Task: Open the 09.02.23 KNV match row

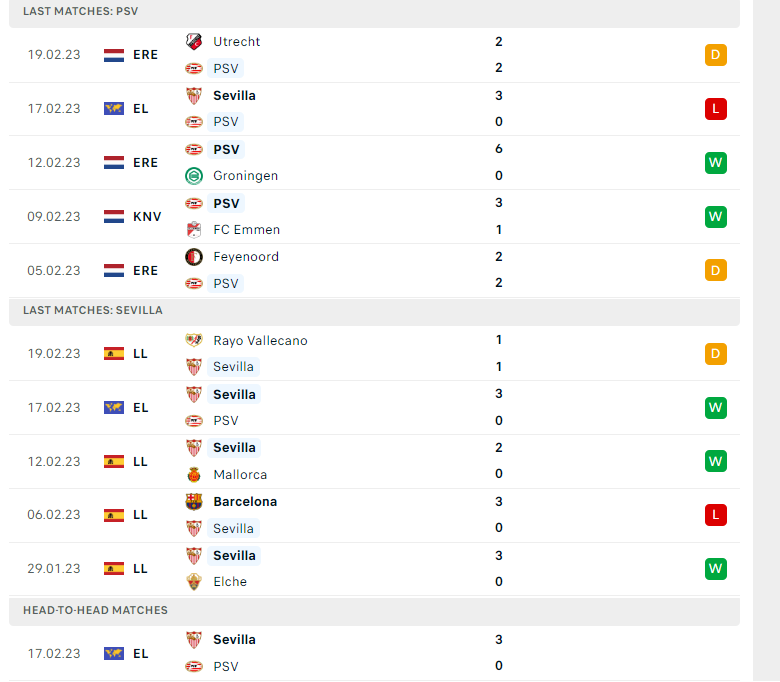Action: click(400, 217)
